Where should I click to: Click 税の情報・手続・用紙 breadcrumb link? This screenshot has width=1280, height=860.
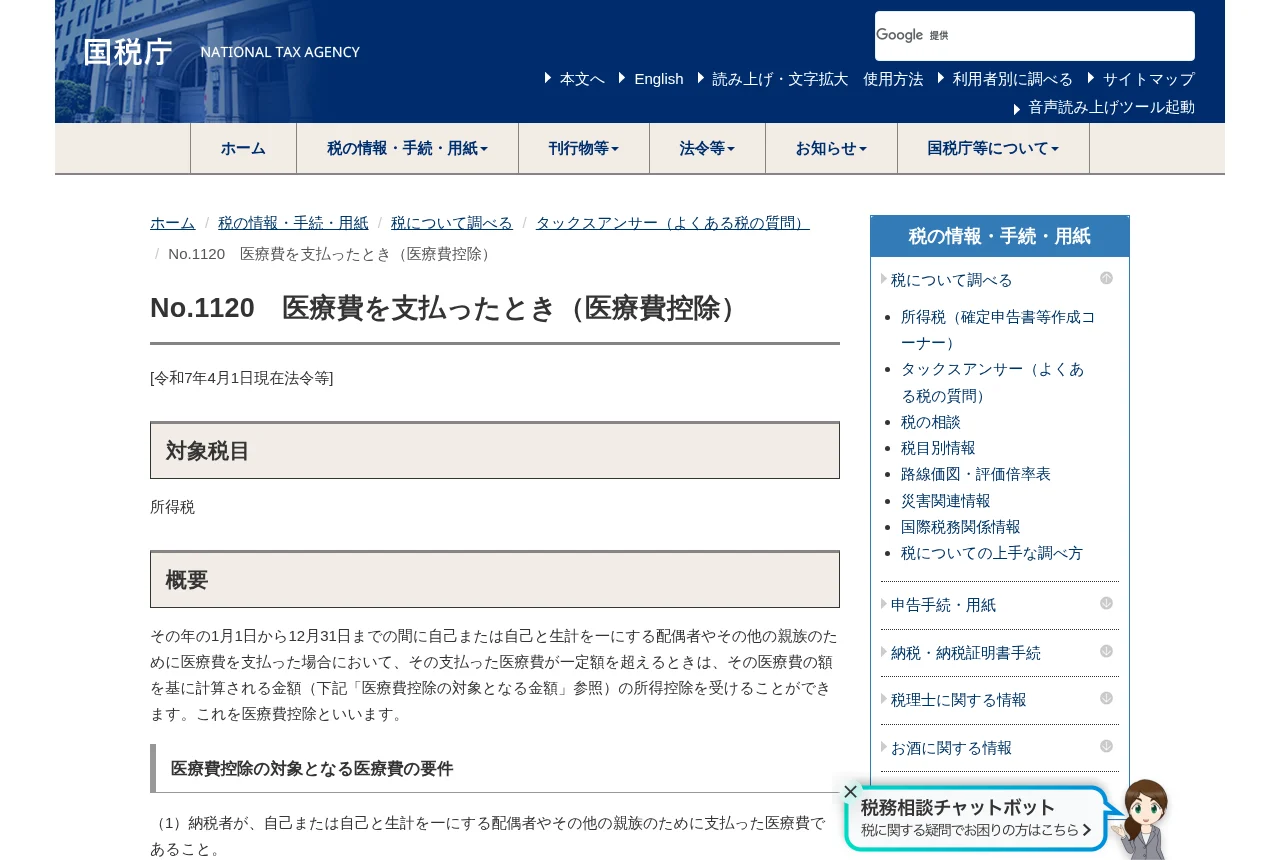(293, 223)
